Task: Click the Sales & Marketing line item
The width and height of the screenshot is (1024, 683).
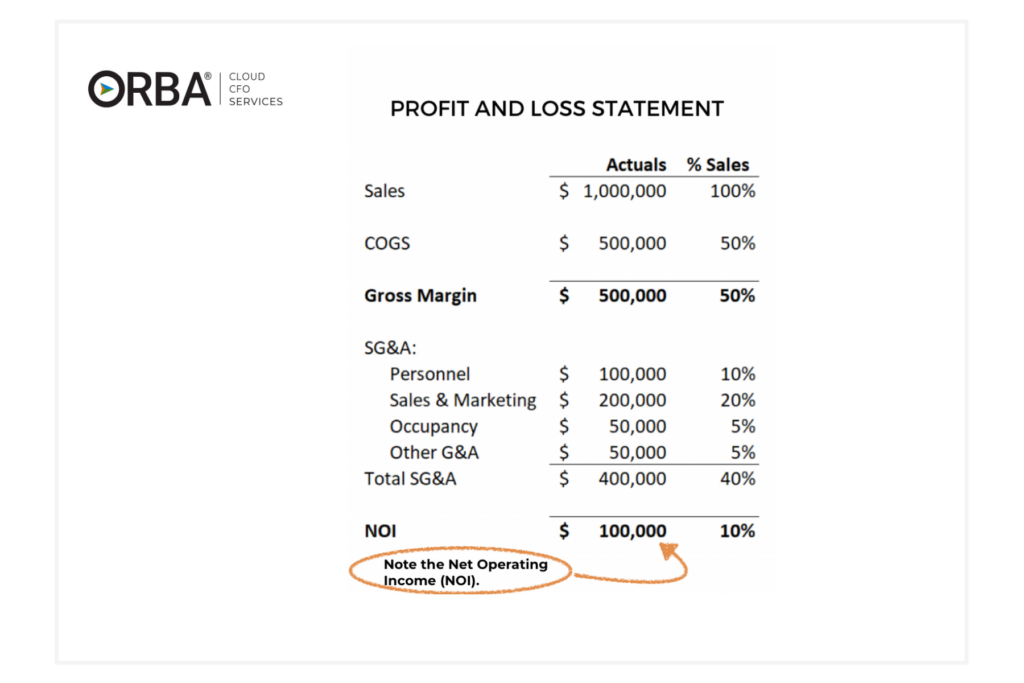Action: (463, 400)
